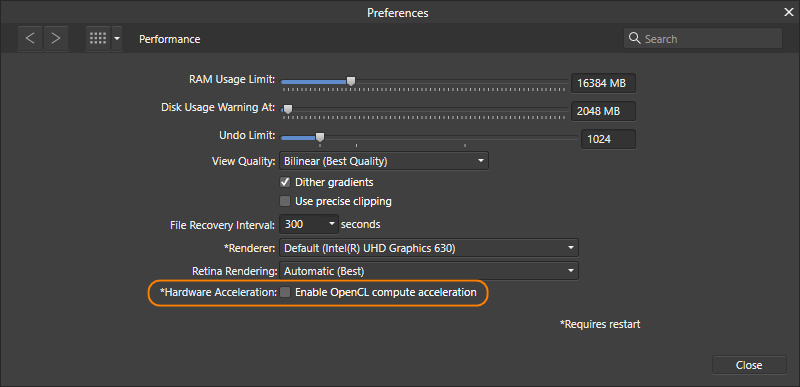Go back to previous preferences page

pyautogui.click(x=30, y=39)
